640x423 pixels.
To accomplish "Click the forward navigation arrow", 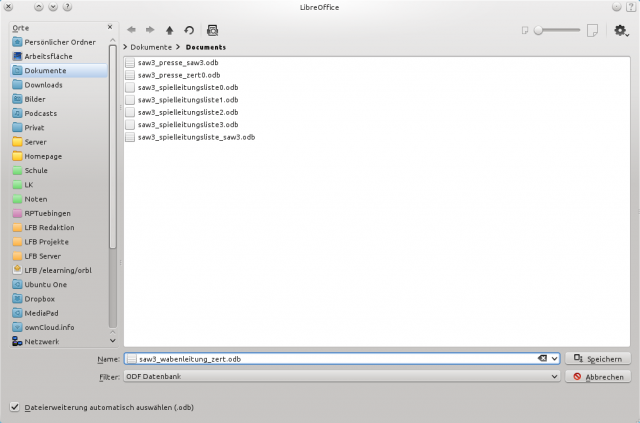I will (x=150, y=30).
